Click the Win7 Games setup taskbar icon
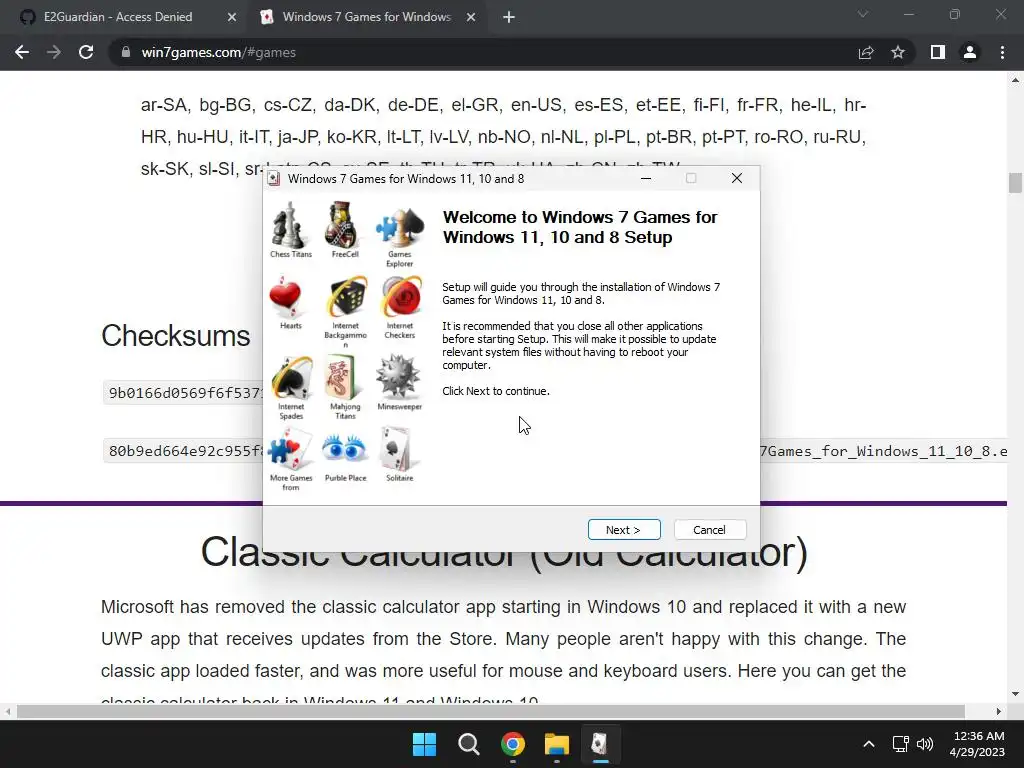 coord(600,744)
